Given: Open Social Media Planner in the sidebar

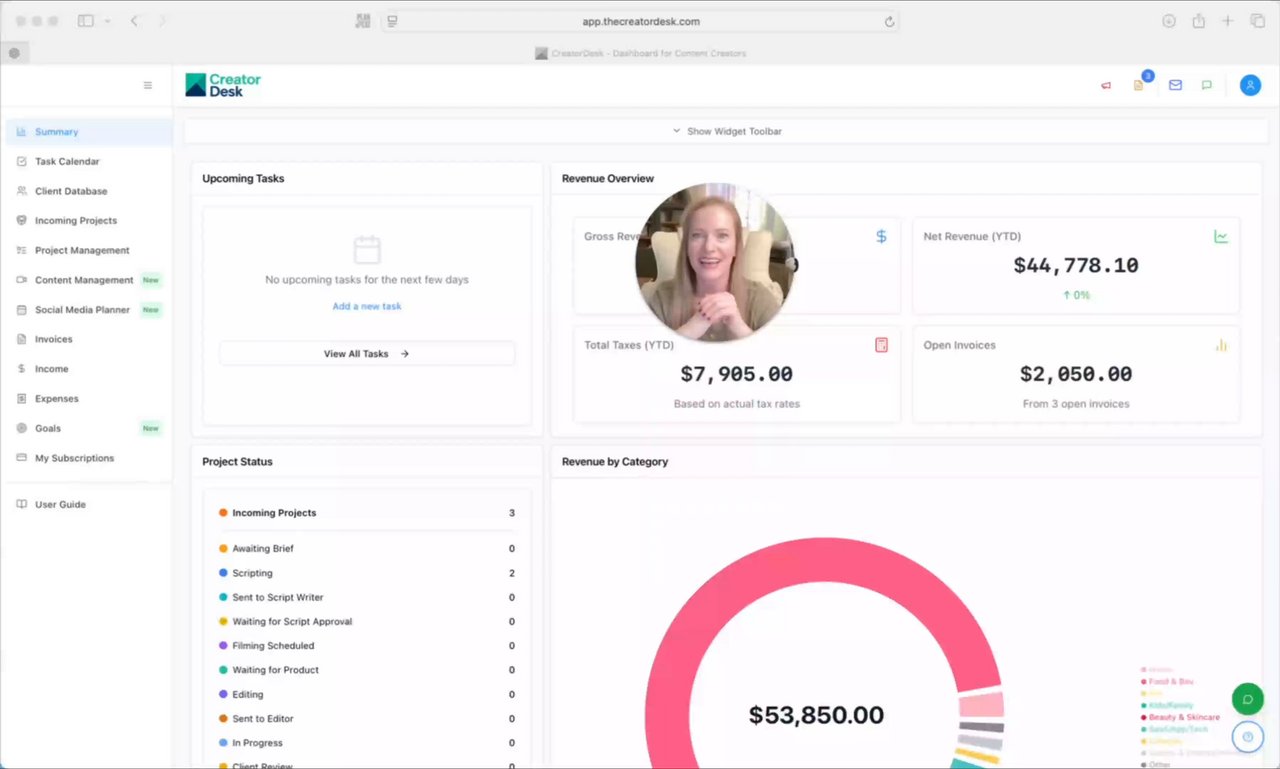Looking at the screenshot, I should [x=89, y=310].
